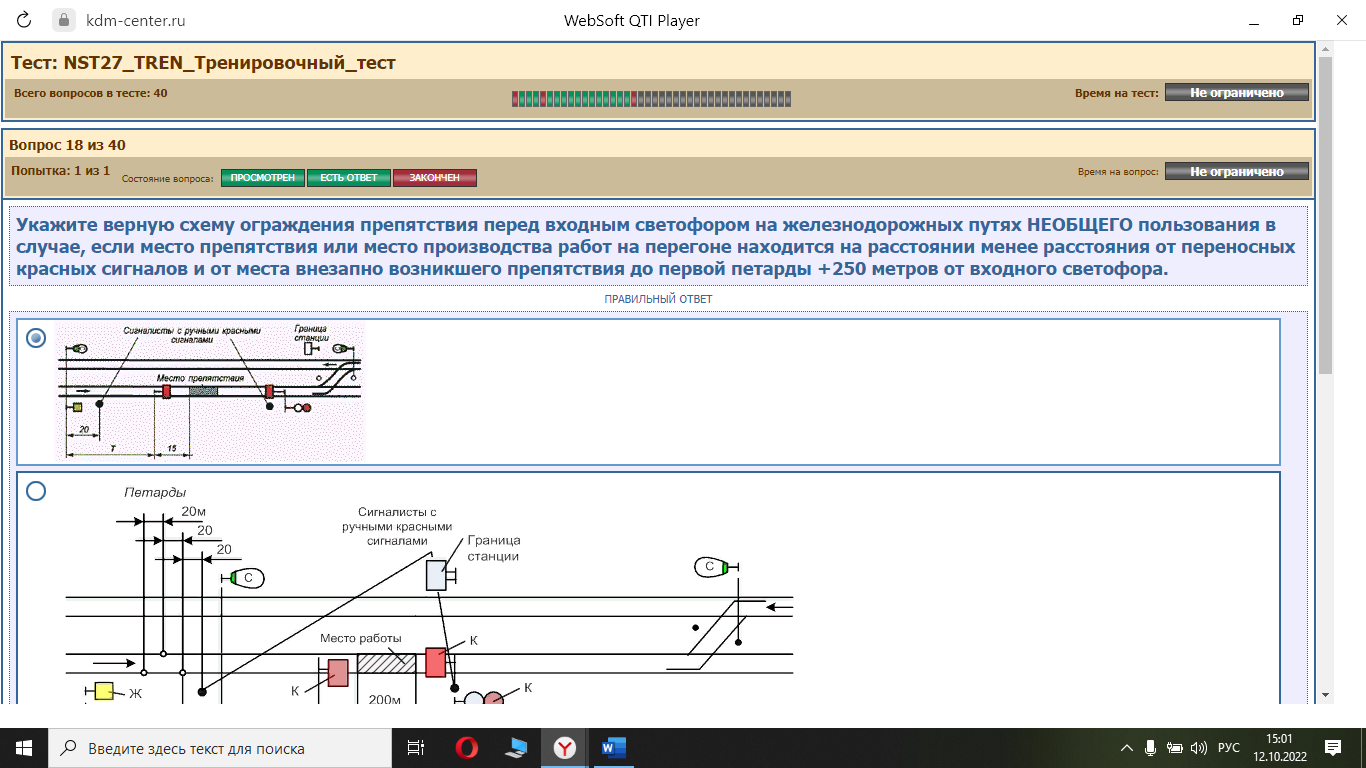Open the computer network app in taskbar
Screen dimensions: 1366x768
[x=516, y=747]
